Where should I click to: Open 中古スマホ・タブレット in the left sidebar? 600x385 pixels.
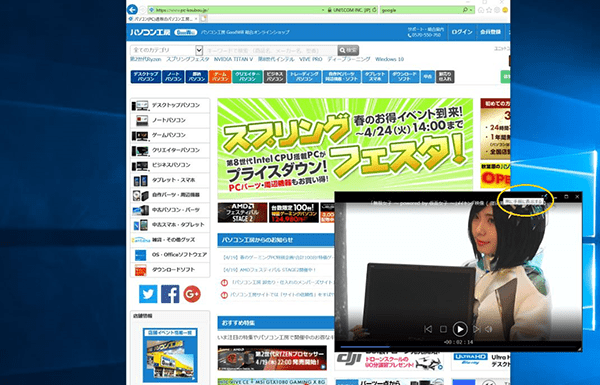point(170,225)
